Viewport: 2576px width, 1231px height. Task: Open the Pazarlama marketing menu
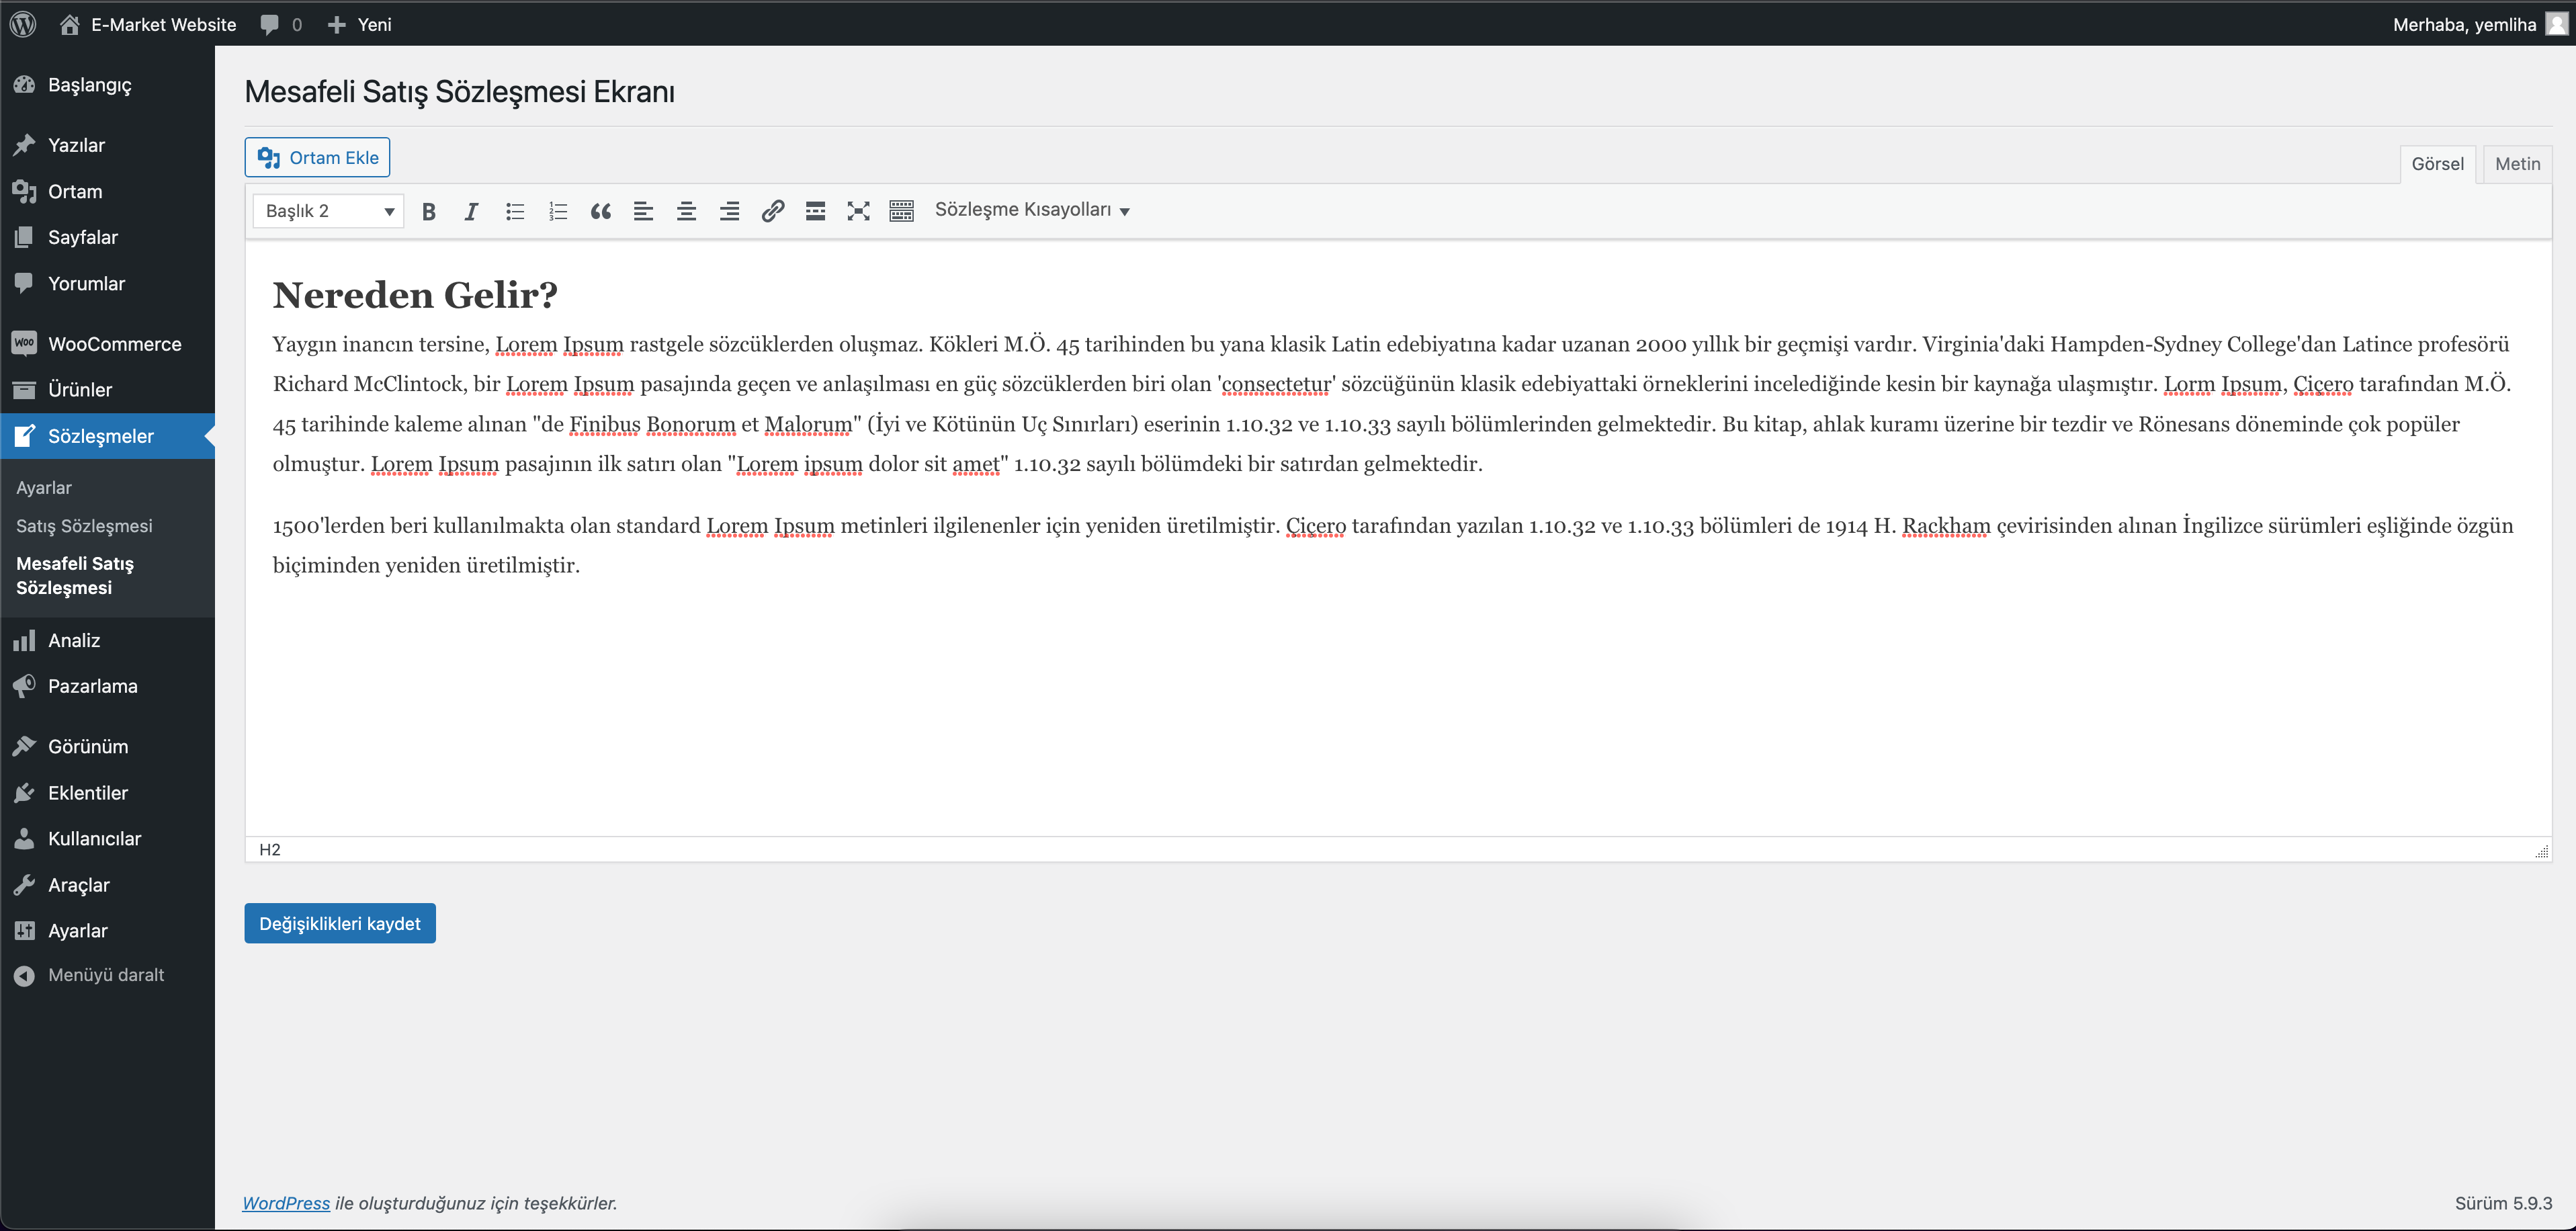pos(107,686)
